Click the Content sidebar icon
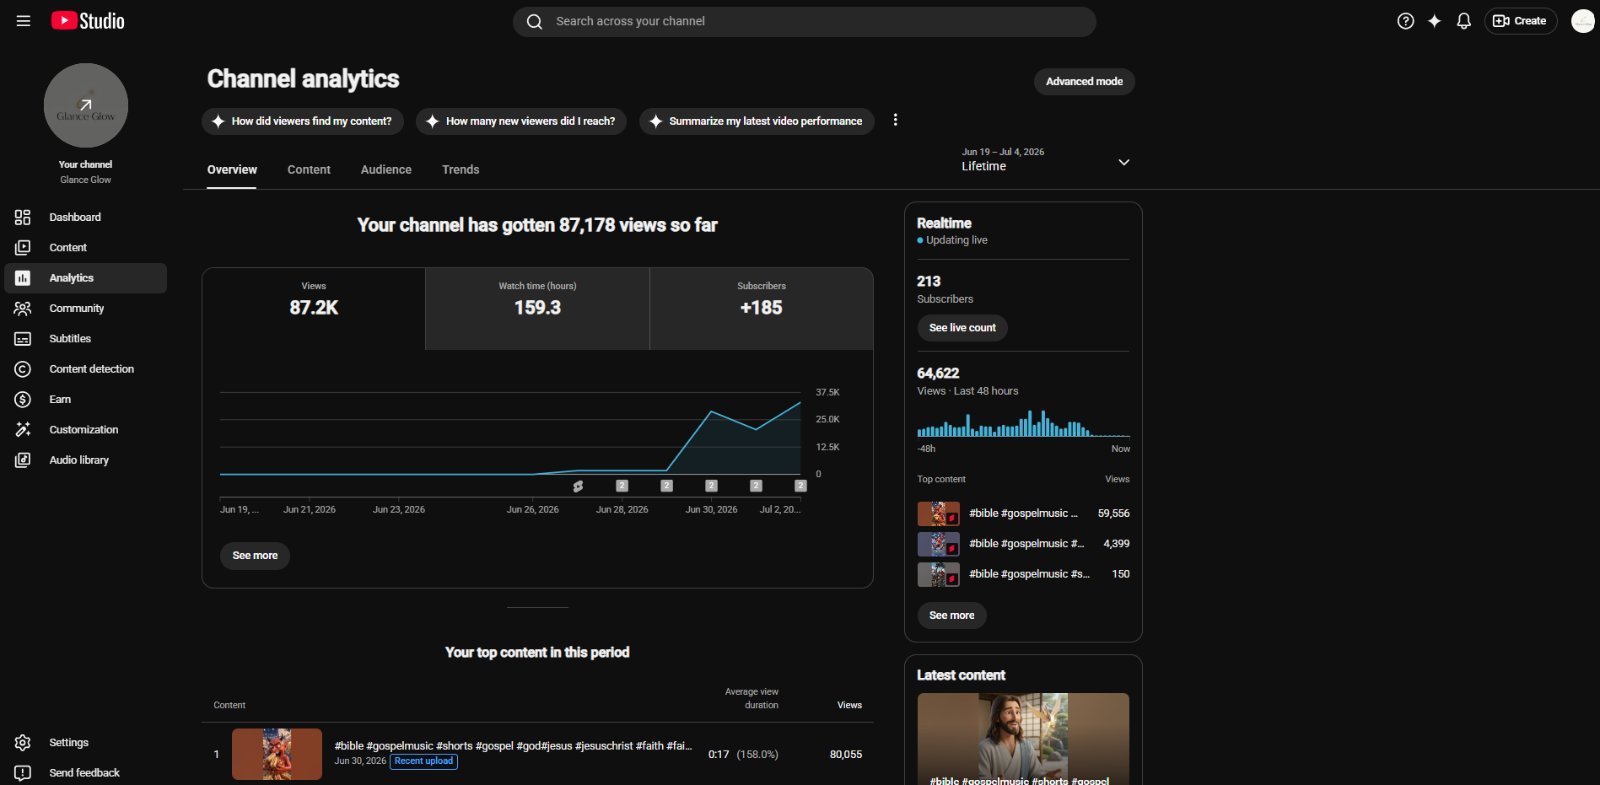The width and height of the screenshot is (1600, 785). coord(23,248)
